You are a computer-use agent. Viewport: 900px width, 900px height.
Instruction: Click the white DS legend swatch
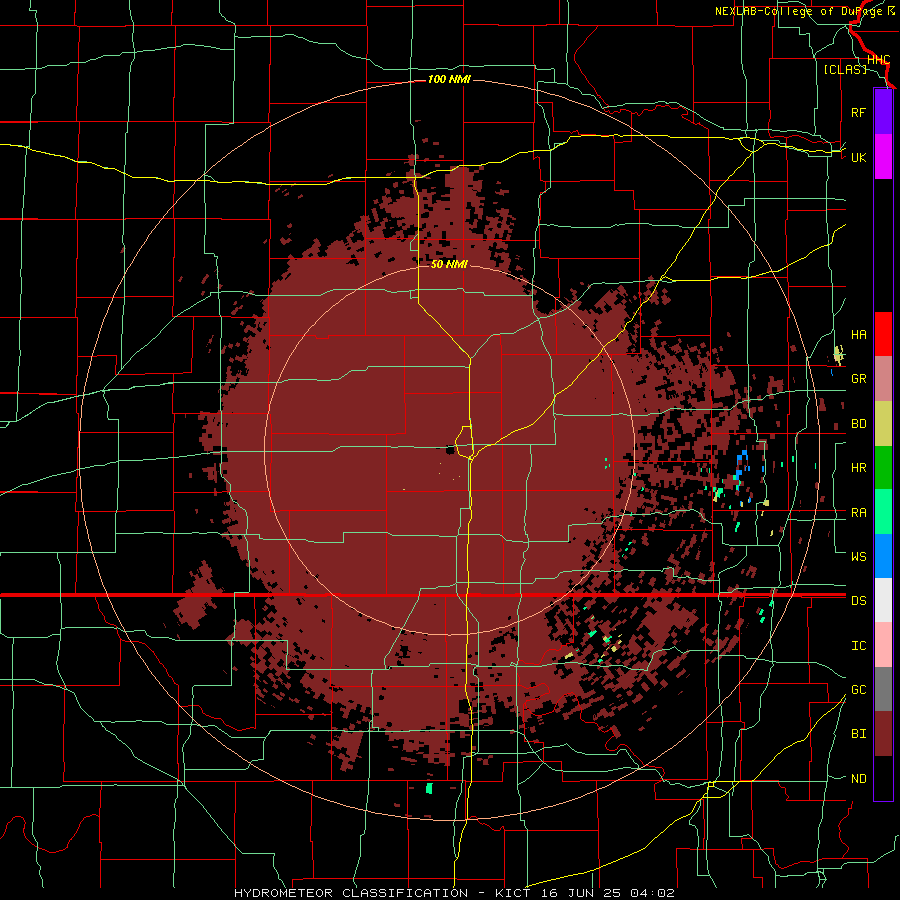click(x=883, y=600)
